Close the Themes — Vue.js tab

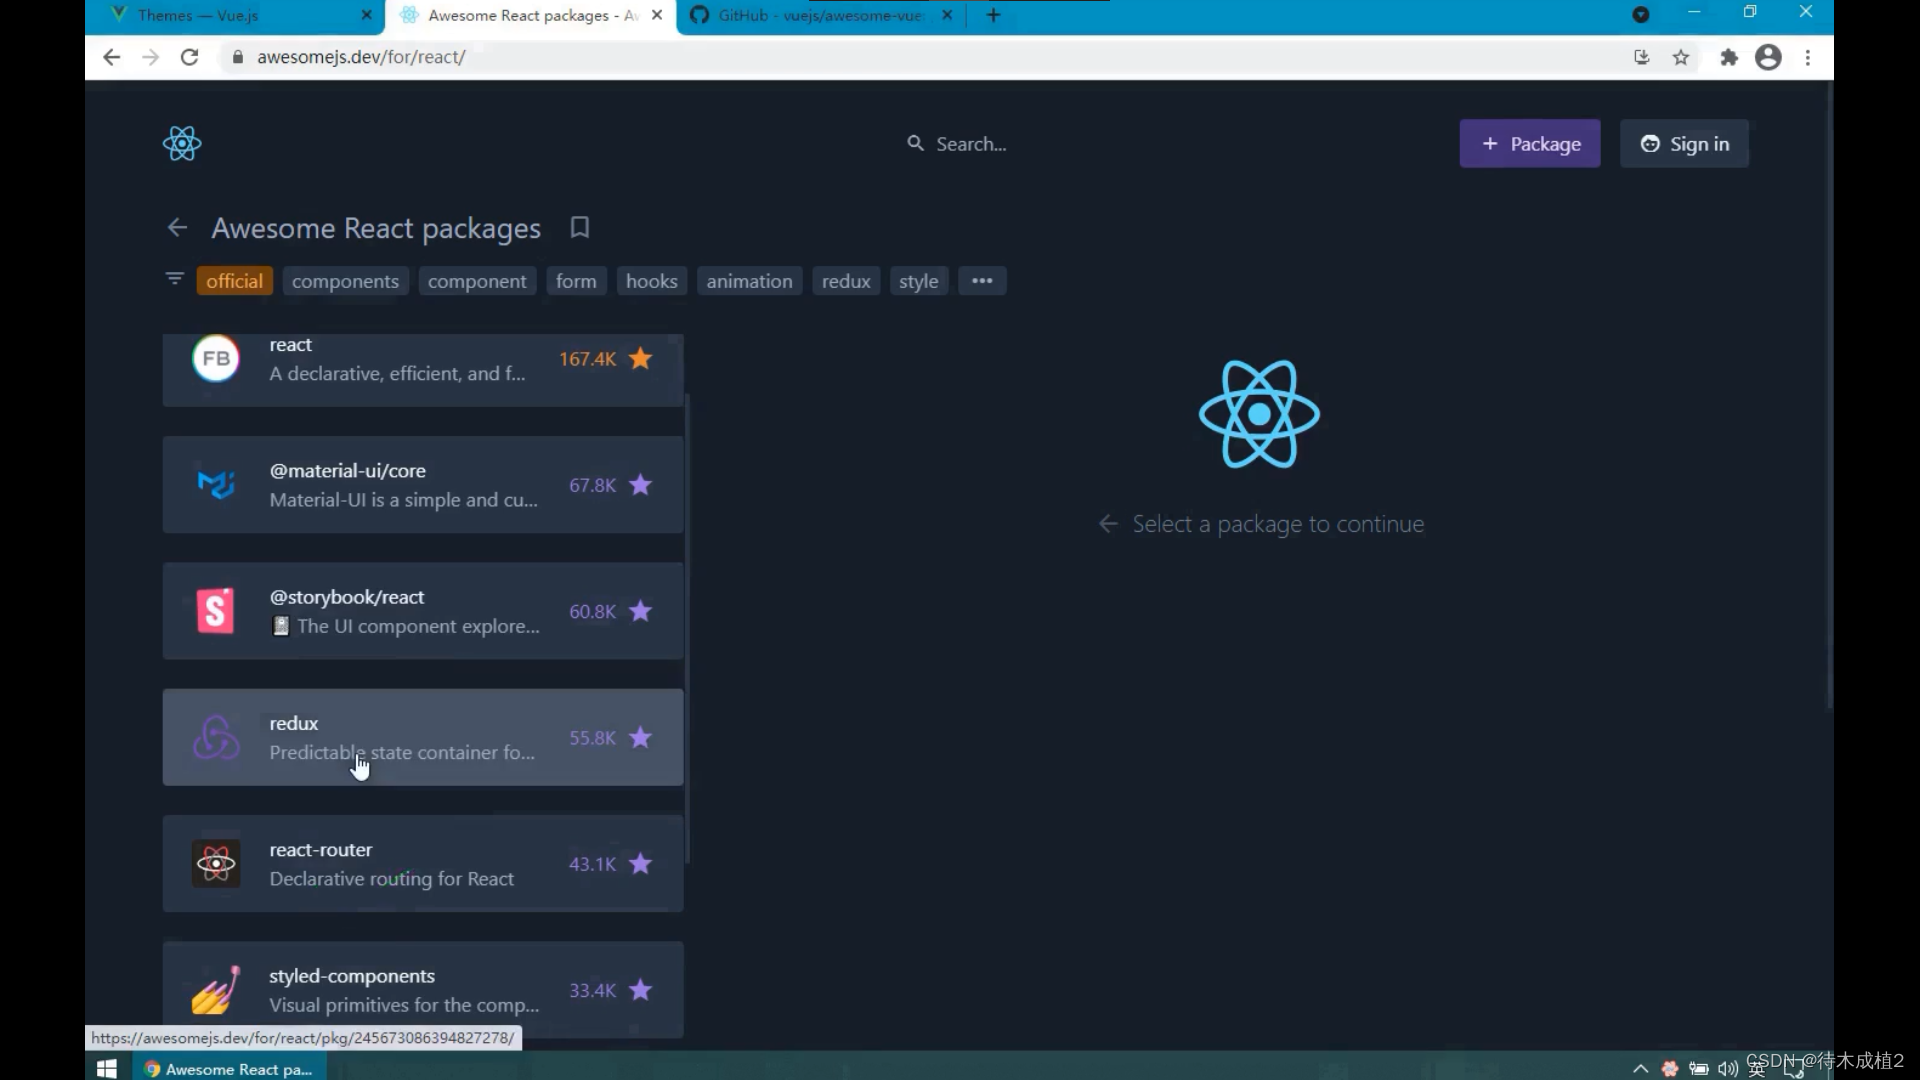pos(366,16)
